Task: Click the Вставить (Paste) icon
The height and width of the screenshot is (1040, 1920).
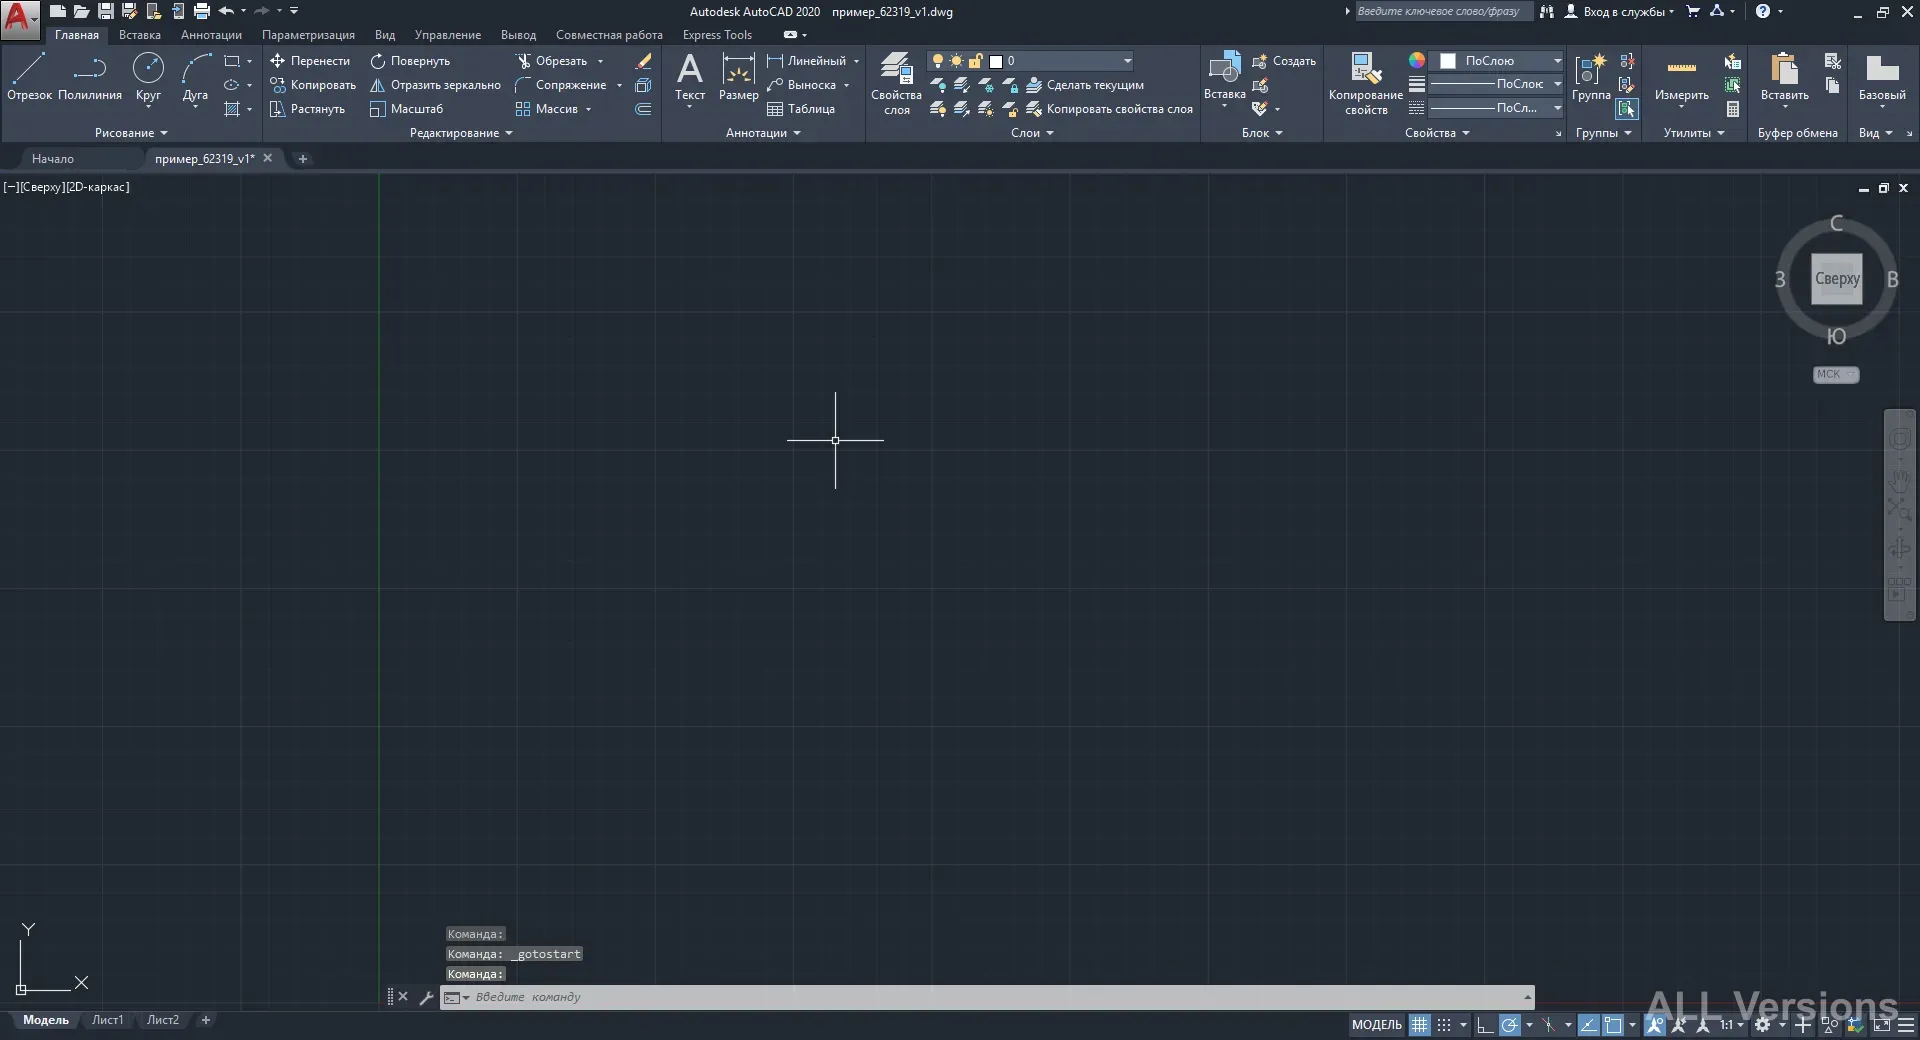Action: (x=1785, y=70)
